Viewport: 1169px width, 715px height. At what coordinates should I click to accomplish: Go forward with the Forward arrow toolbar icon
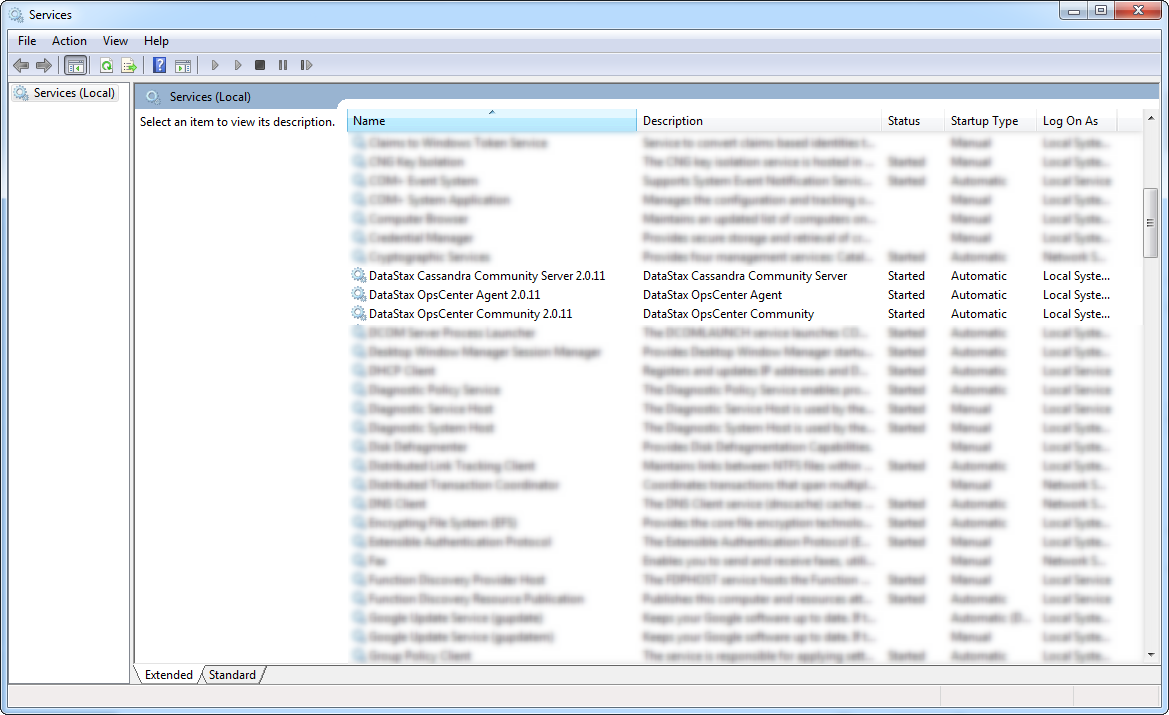tap(44, 66)
